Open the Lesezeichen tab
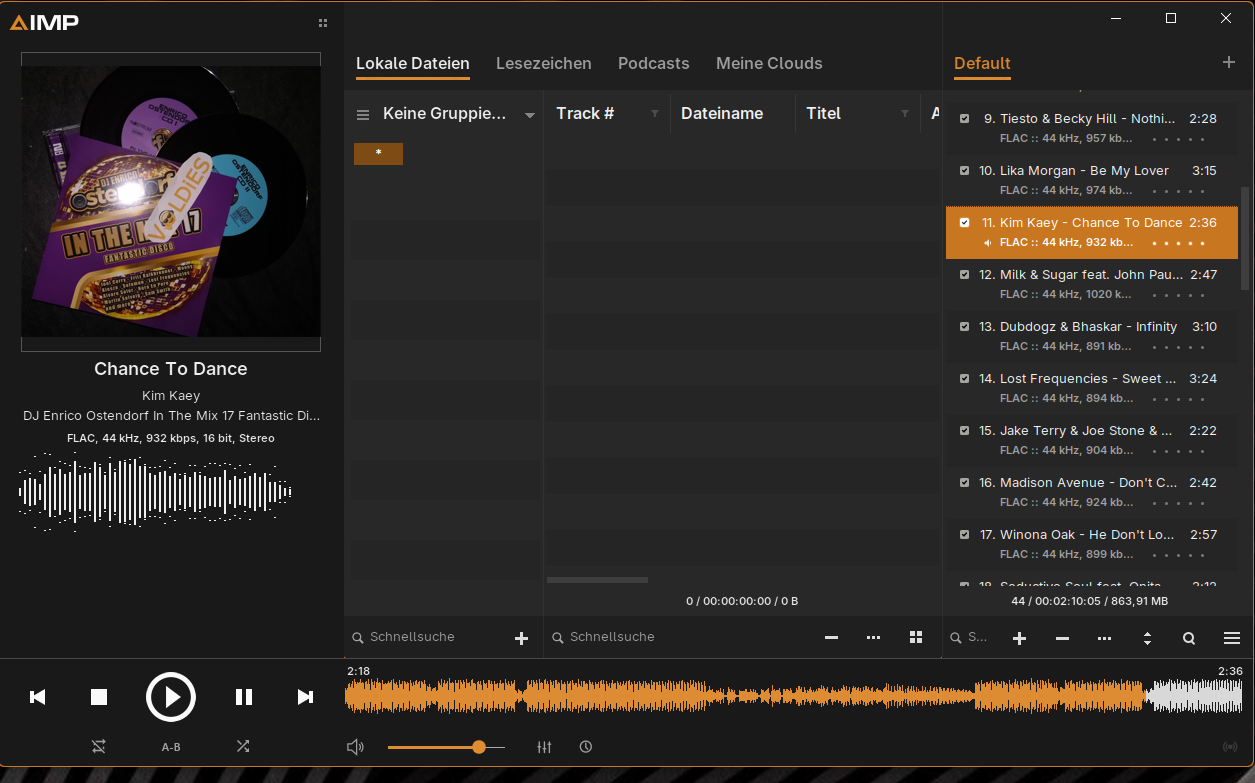The width and height of the screenshot is (1255, 783). [x=544, y=63]
